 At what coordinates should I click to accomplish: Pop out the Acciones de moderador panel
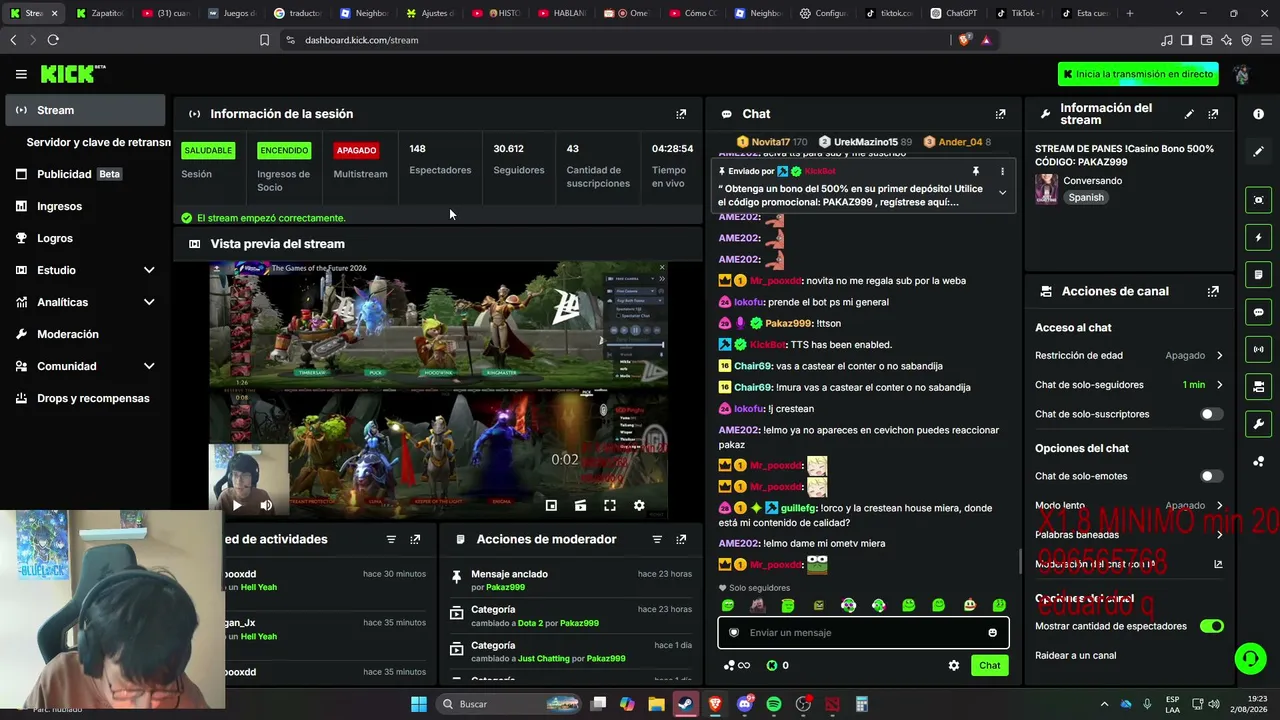coord(681,540)
